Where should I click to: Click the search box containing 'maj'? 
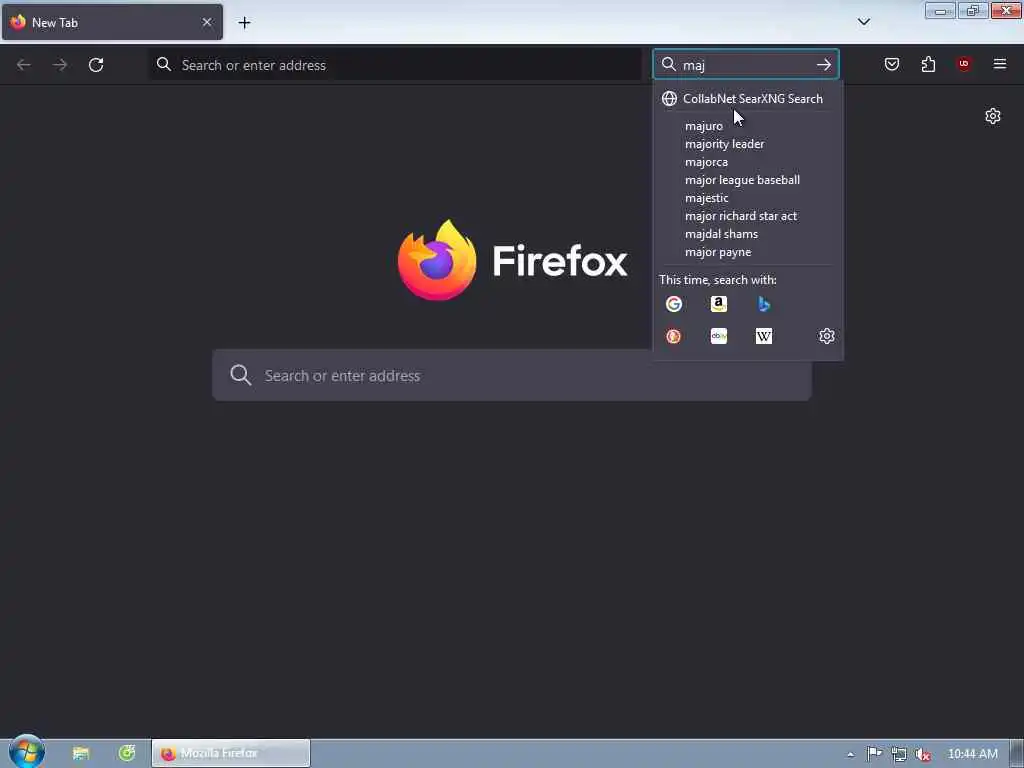click(x=744, y=65)
